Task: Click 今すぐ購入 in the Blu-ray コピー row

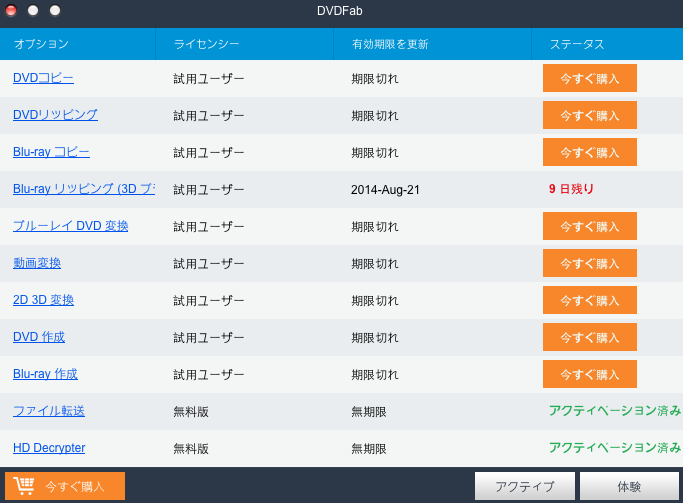Action: point(590,152)
